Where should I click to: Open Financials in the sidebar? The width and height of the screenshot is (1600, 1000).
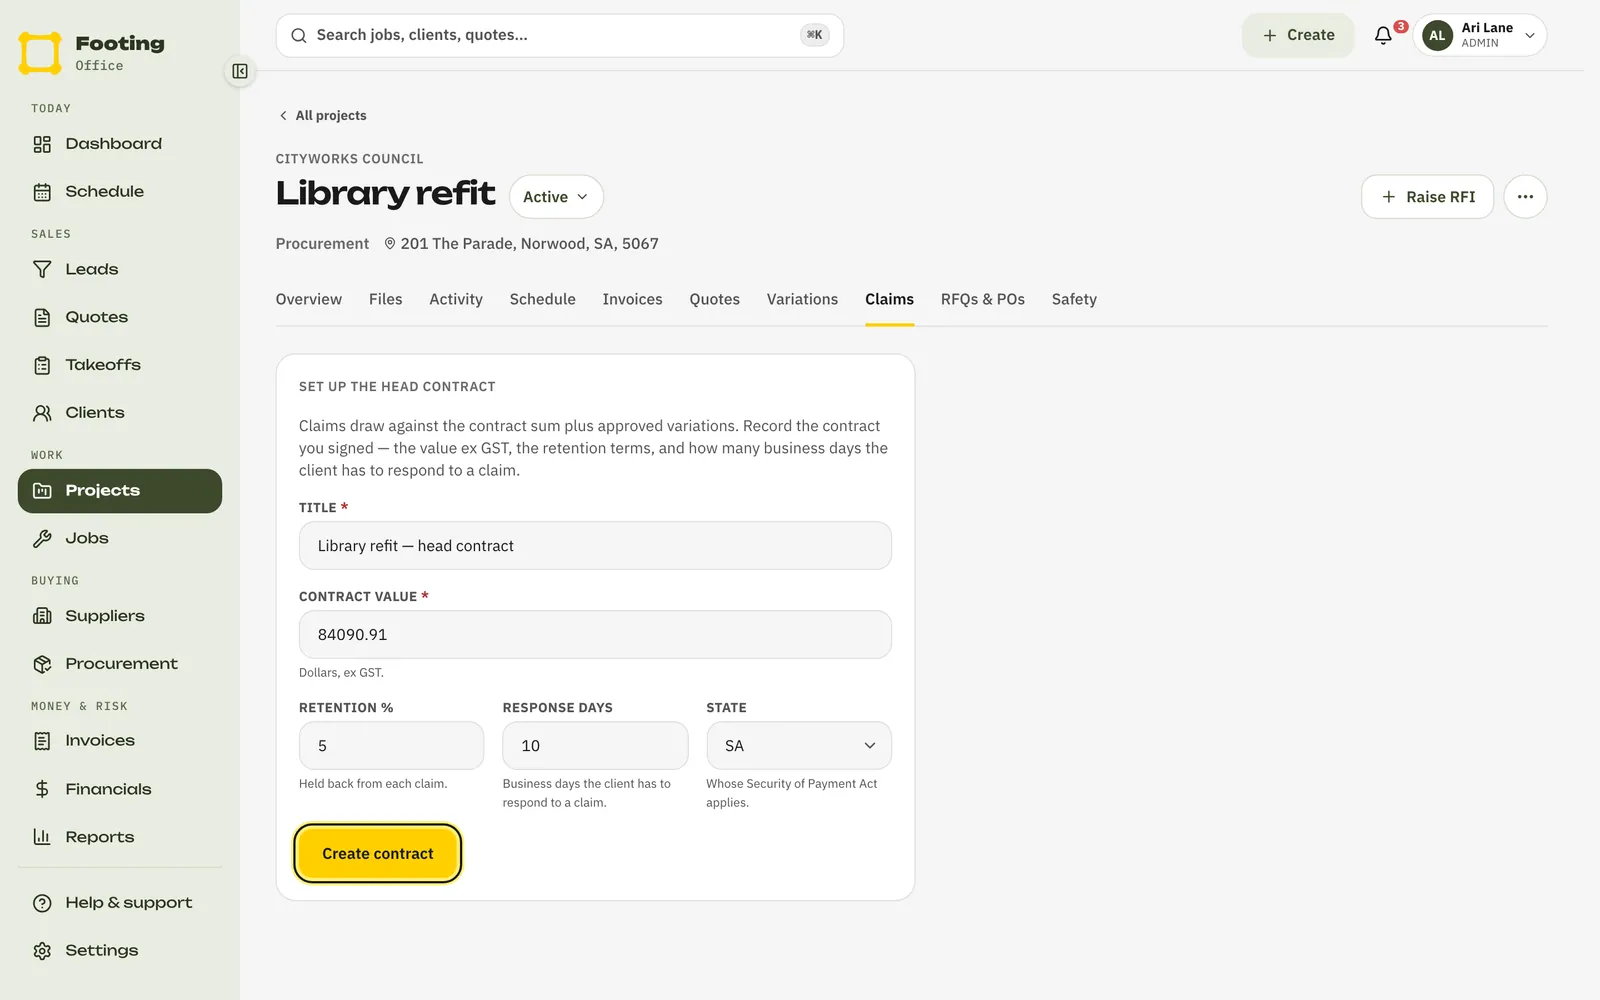click(x=120, y=789)
